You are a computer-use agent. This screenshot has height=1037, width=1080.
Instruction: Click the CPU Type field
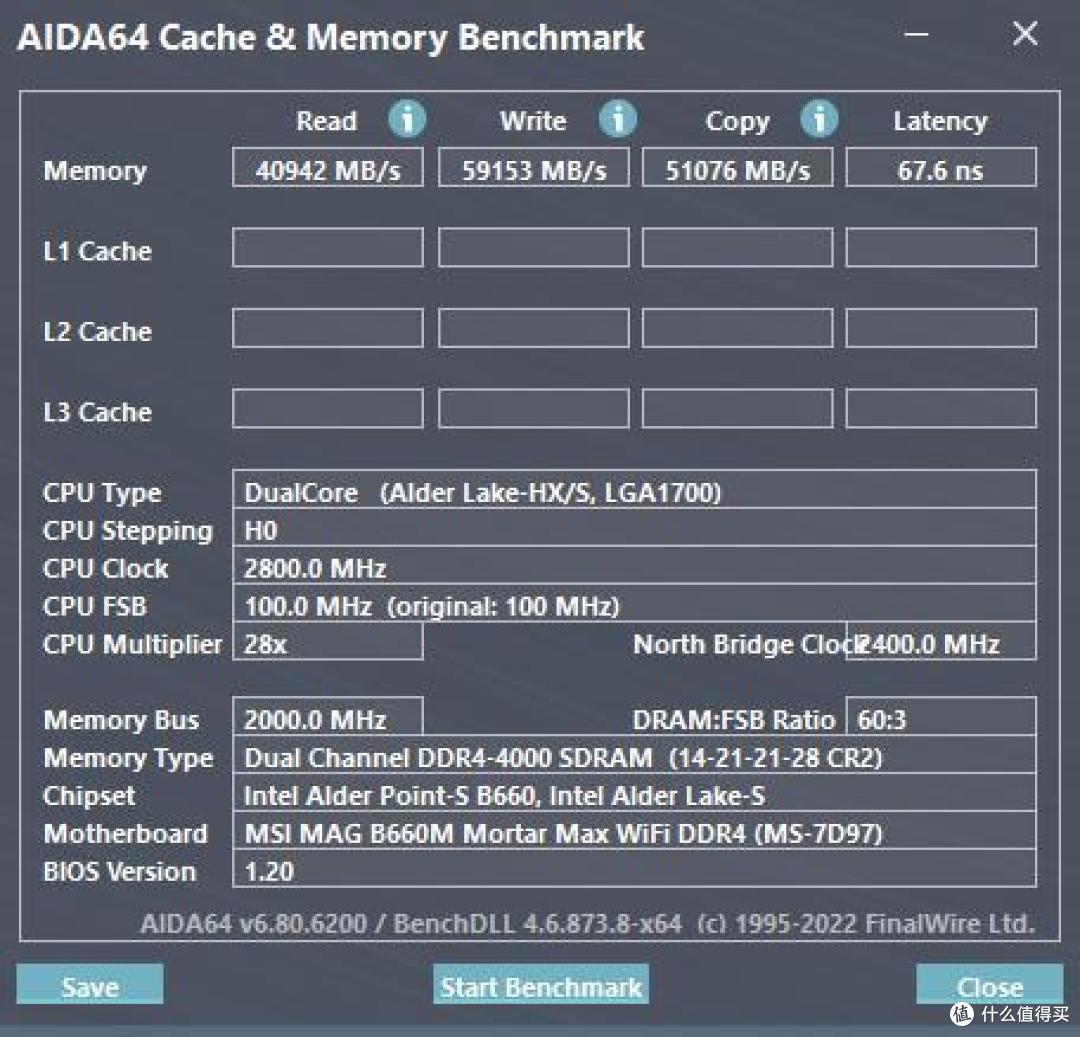pyautogui.click(x=634, y=490)
